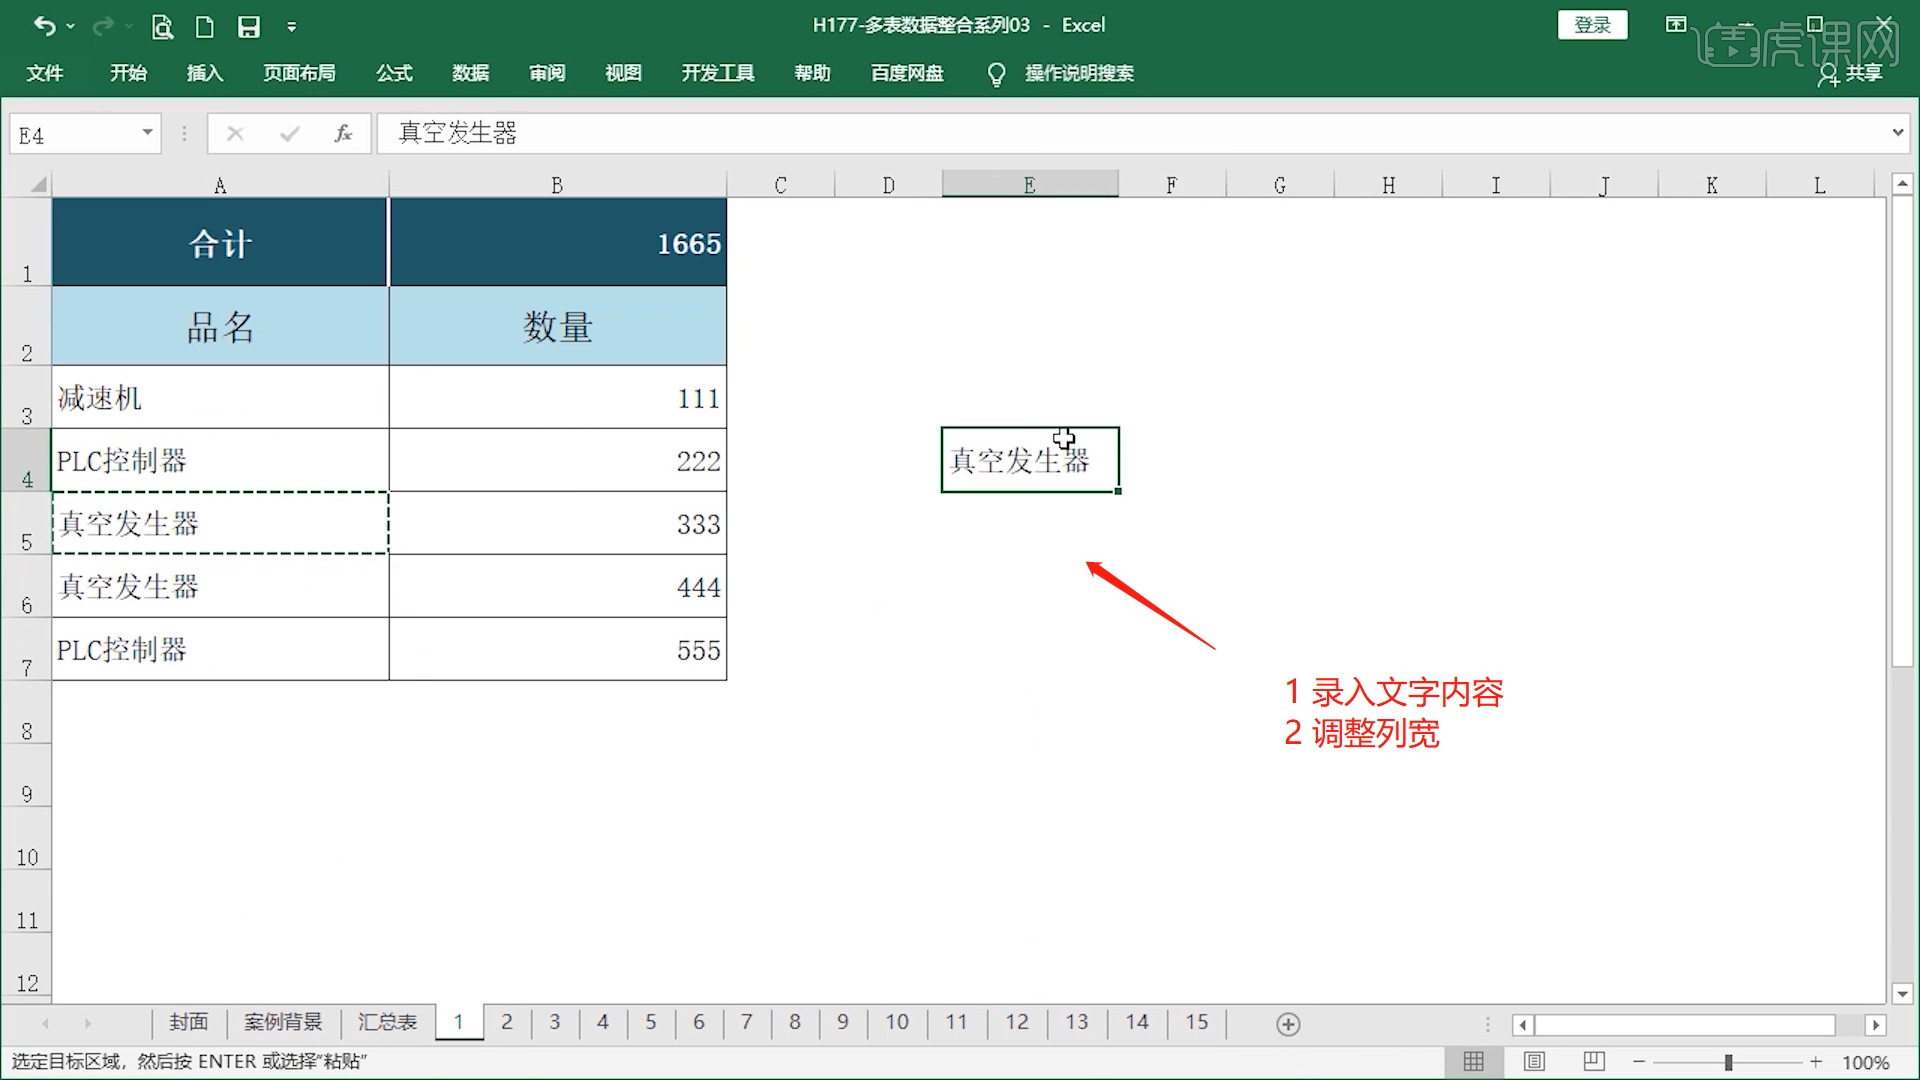Open the 百度网盘 ribbon tab
The width and height of the screenshot is (1920, 1080).
[x=907, y=73]
